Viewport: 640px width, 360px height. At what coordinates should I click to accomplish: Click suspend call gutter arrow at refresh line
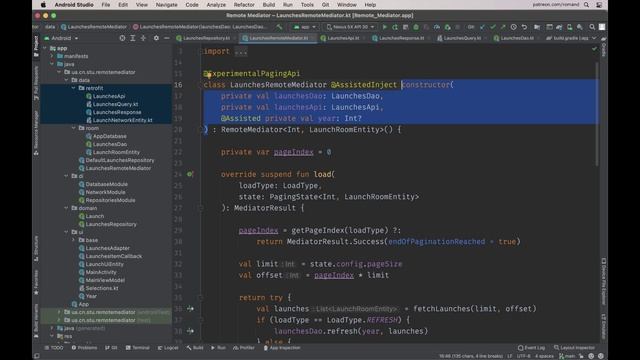click(190, 331)
